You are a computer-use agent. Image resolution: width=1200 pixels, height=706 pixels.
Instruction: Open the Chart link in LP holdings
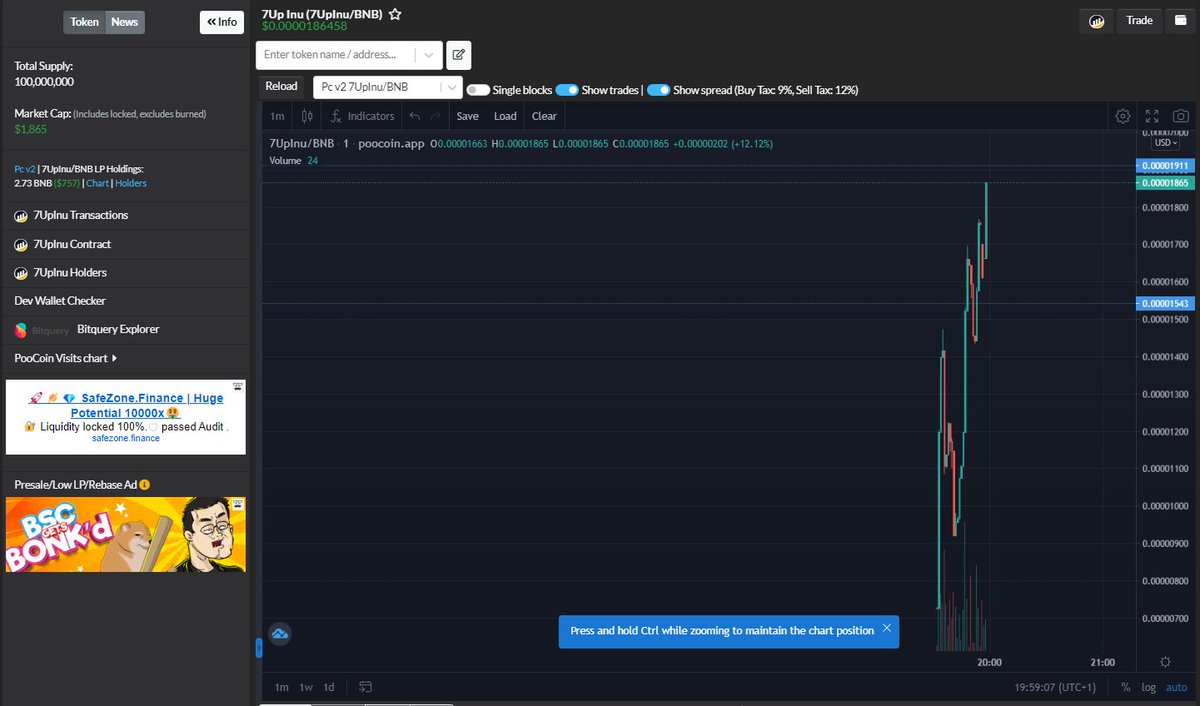coord(98,184)
